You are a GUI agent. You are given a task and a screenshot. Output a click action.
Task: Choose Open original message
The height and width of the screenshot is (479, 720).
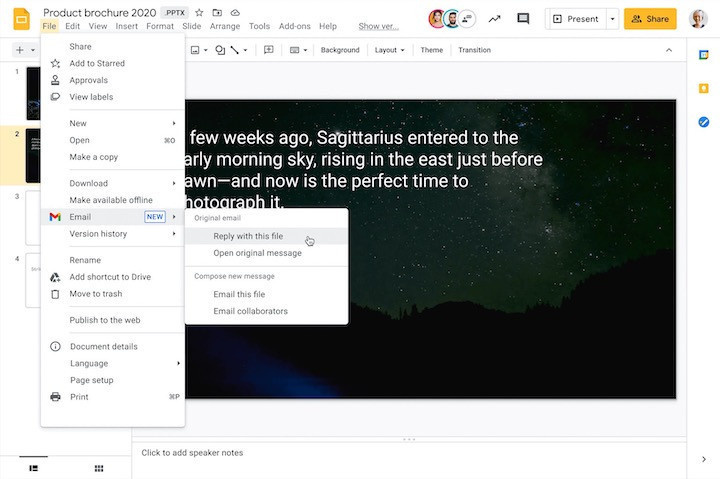click(266, 253)
